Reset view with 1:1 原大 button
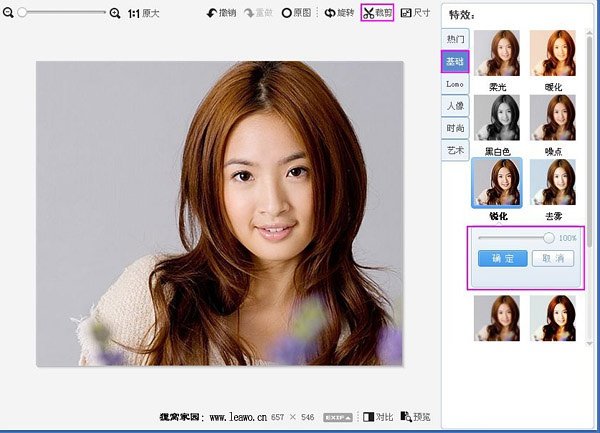The height and width of the screenshot is (433, 600). pos(143,14)
